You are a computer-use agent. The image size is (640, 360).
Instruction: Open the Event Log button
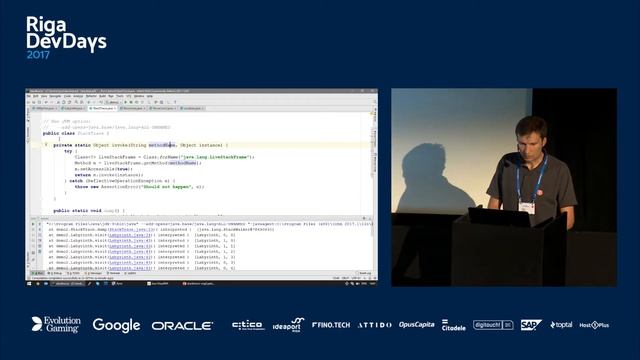point(364,273)
